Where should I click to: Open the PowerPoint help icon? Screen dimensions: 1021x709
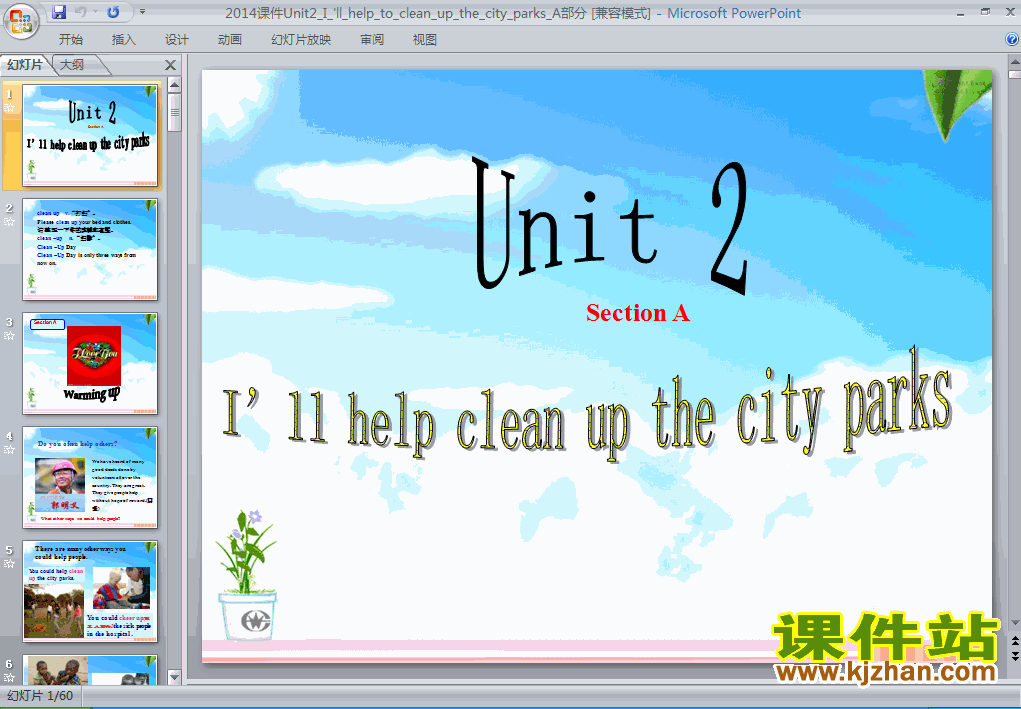point(1011,39)
